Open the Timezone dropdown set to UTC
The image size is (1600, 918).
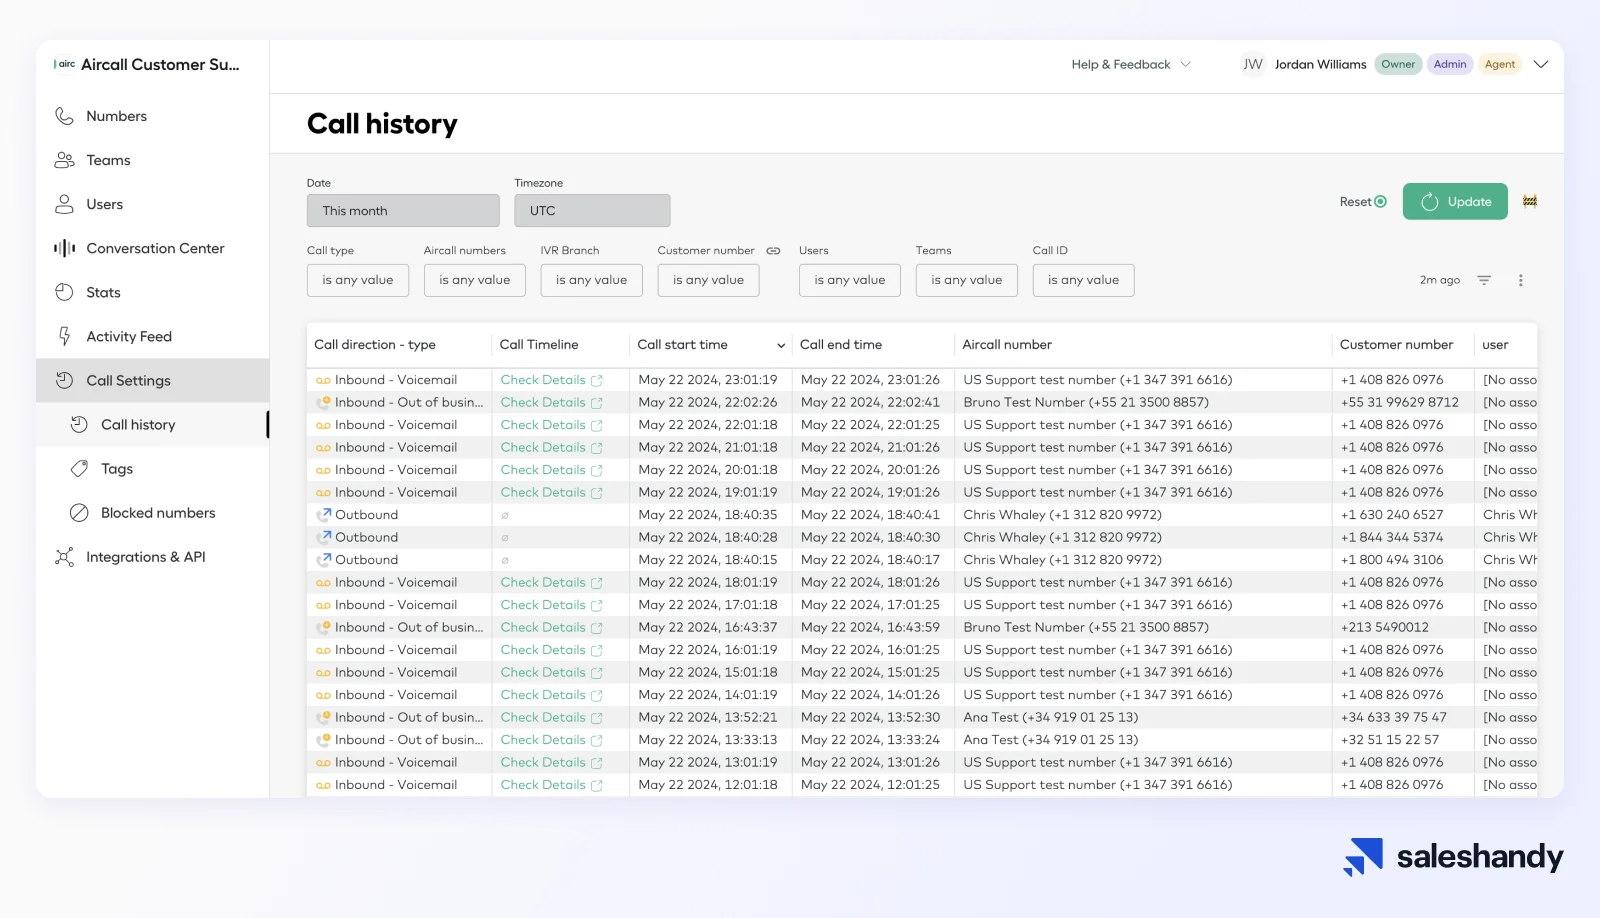tap(592, 211)
